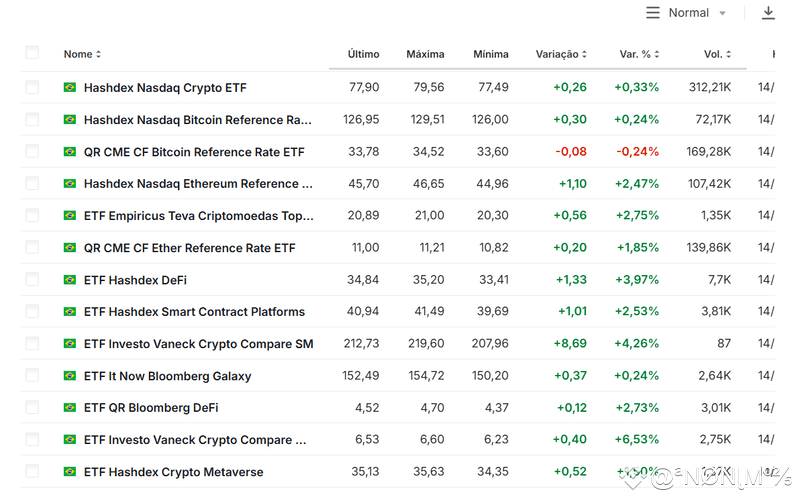Sort the table by Nome column
This screenshot has height=499, width=800.
coord(82,54)
